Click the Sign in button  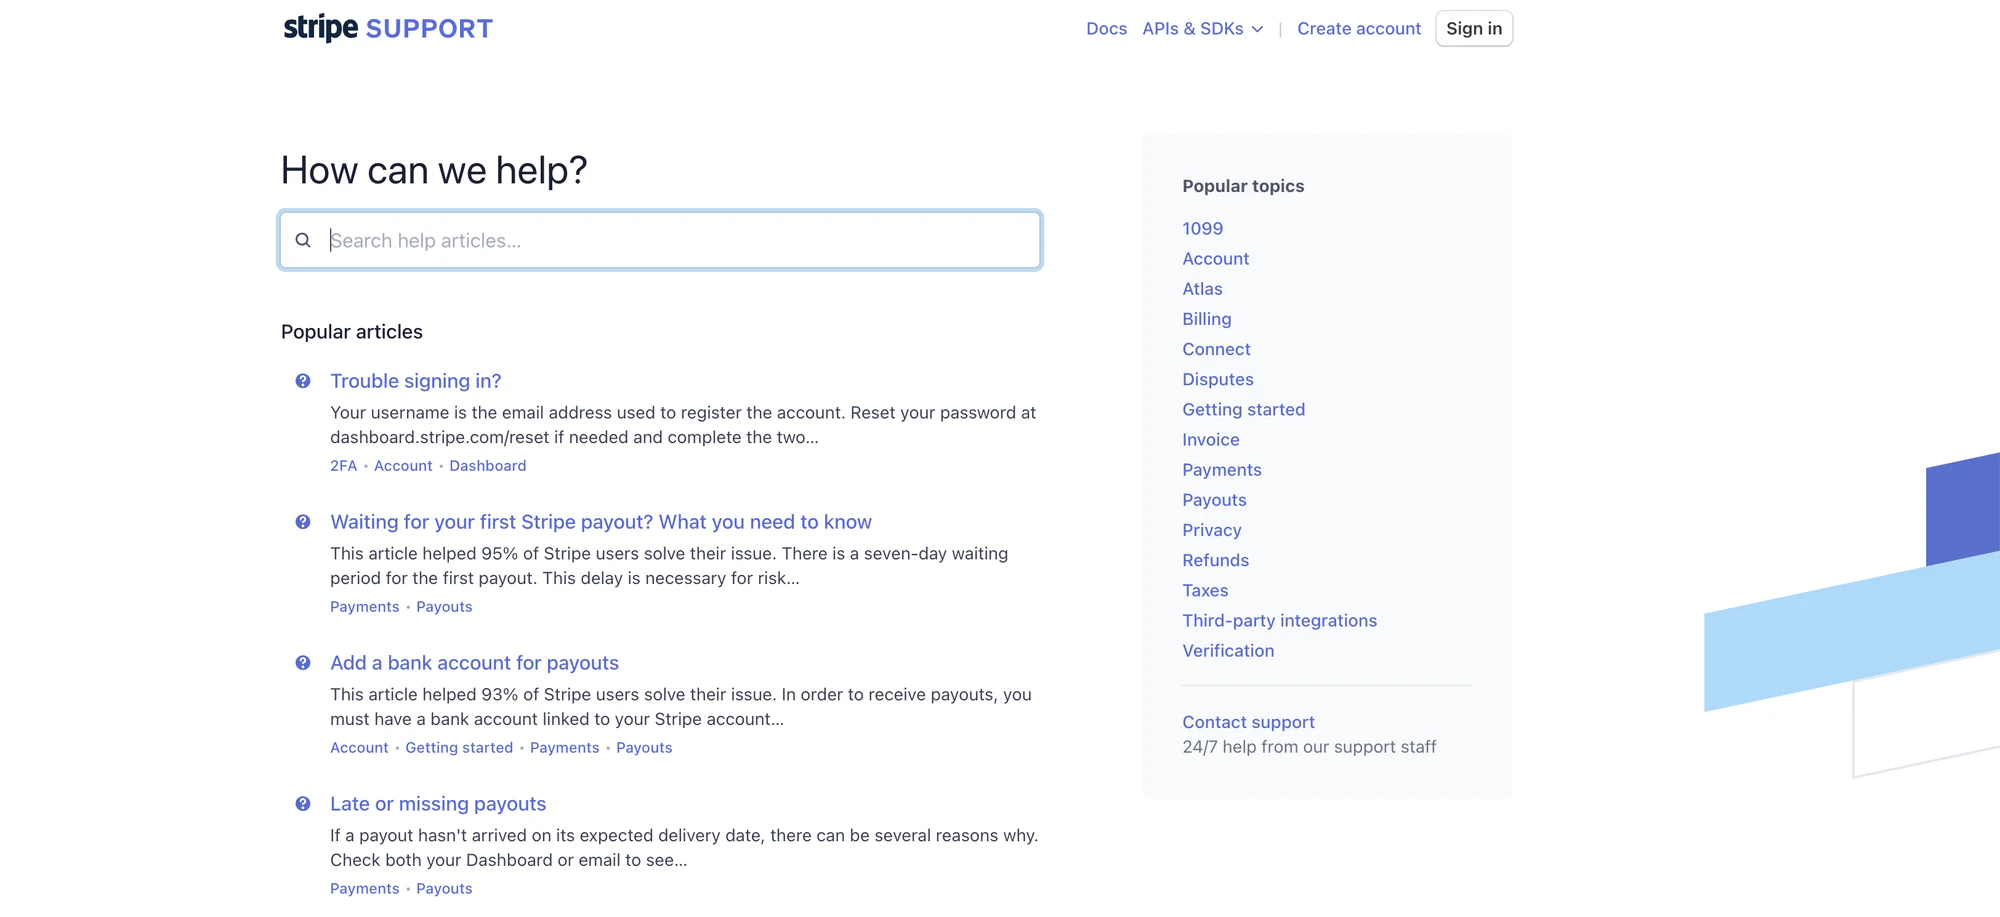coord(1474,29)
